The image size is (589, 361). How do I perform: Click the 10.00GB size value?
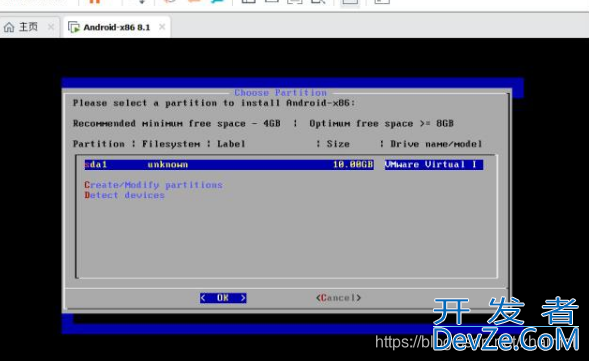(x=353, y=165)
